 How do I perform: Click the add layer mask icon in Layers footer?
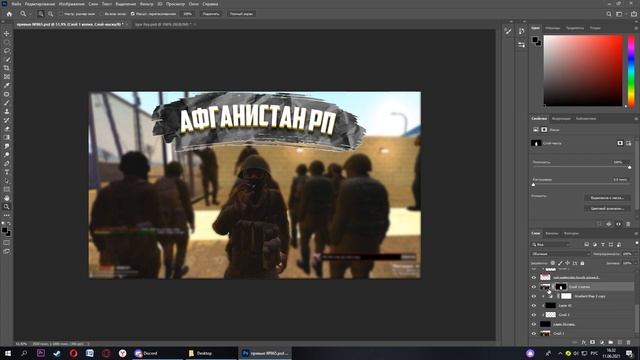pyautogui.click(x=593, y=342)
